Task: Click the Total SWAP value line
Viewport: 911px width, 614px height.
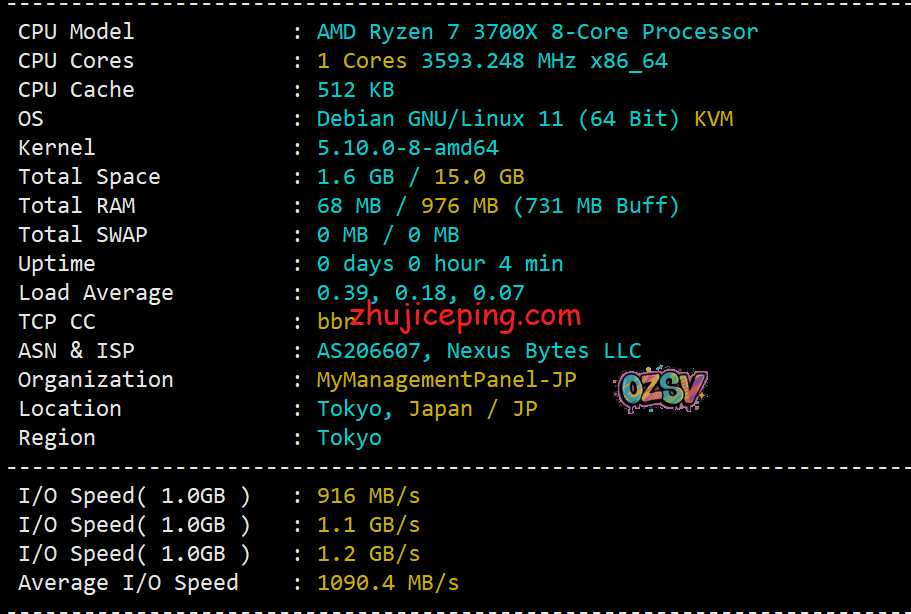Action: (388, 235)
